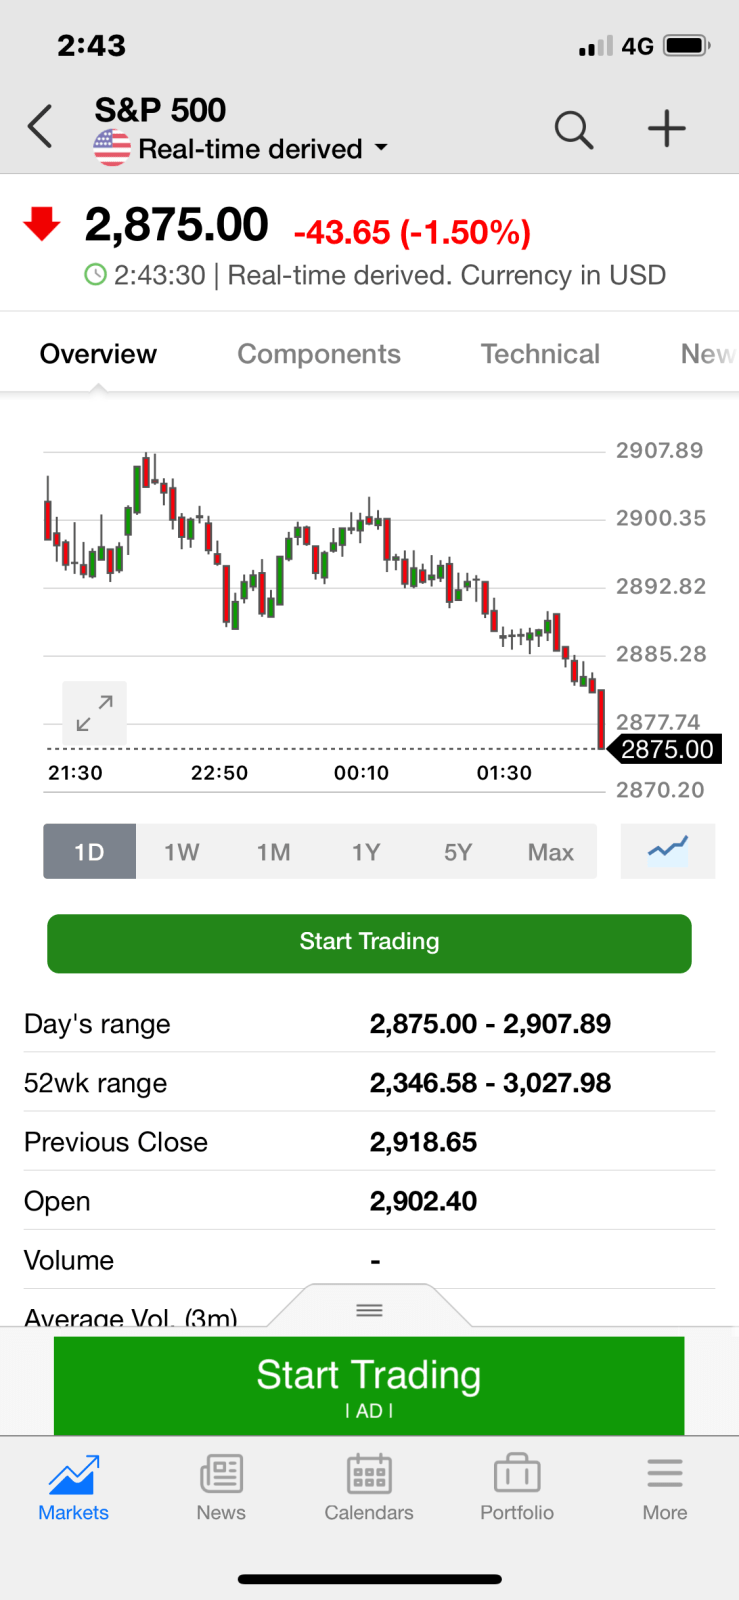The width and height of the screenshot is (739, 1600).
Task: Switch to the Technical tab
Action: tap(540, 354)
